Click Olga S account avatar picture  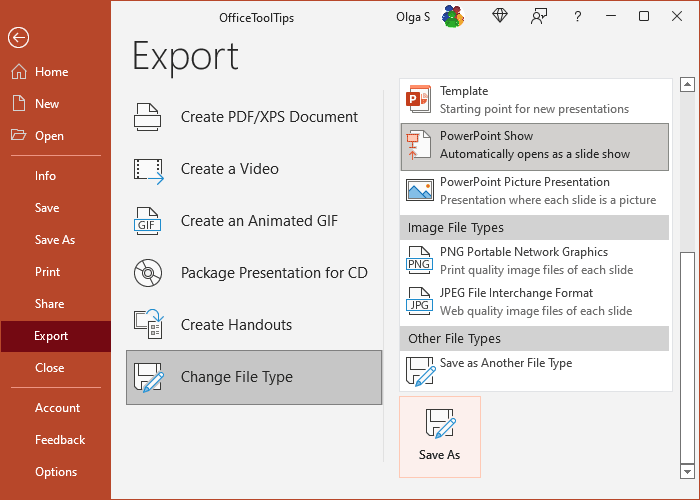[x=453, y=17]
